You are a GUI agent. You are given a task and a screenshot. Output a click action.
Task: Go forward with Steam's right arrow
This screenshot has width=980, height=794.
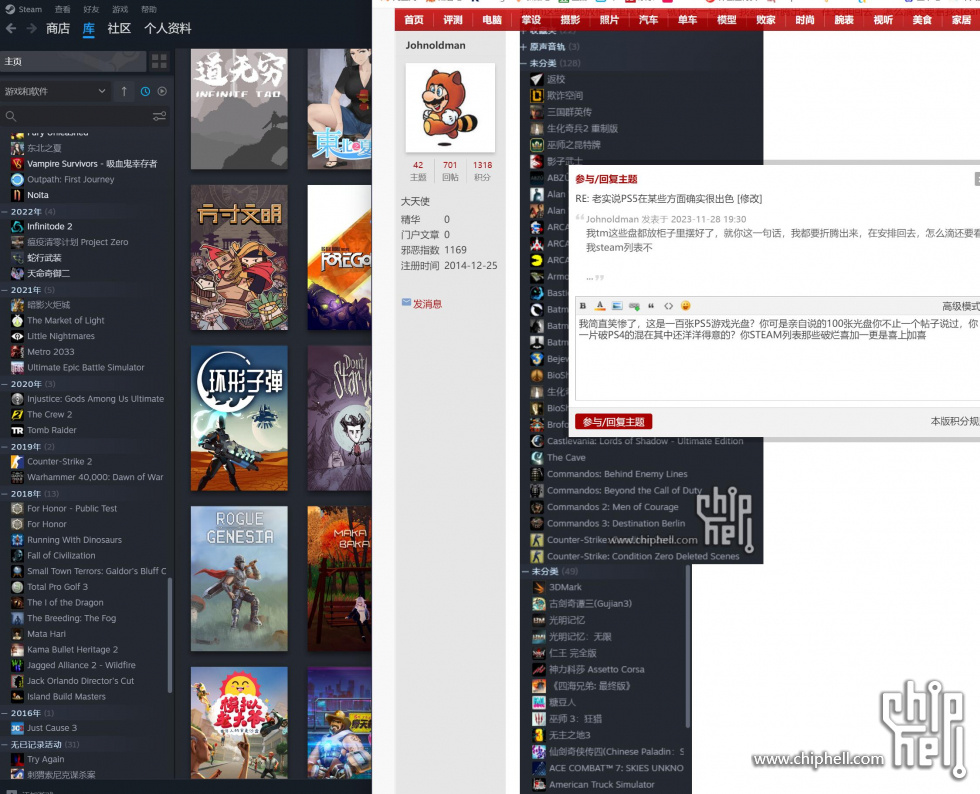click(31, 28)
